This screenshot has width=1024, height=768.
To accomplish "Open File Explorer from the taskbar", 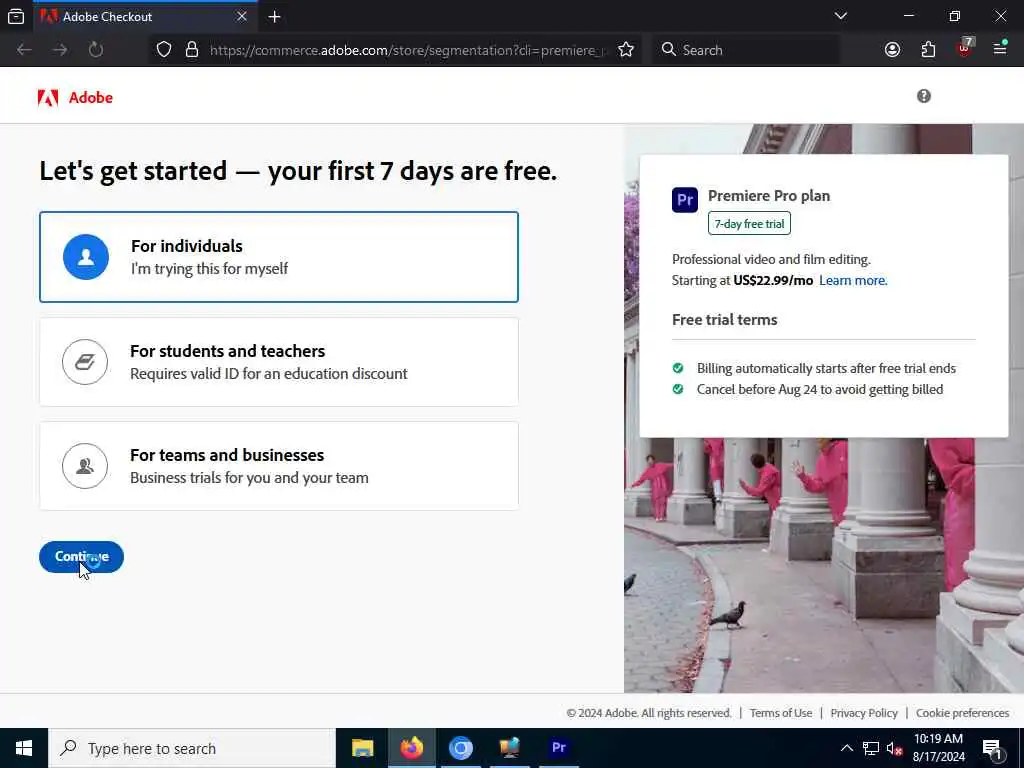I will pos(362,748).
